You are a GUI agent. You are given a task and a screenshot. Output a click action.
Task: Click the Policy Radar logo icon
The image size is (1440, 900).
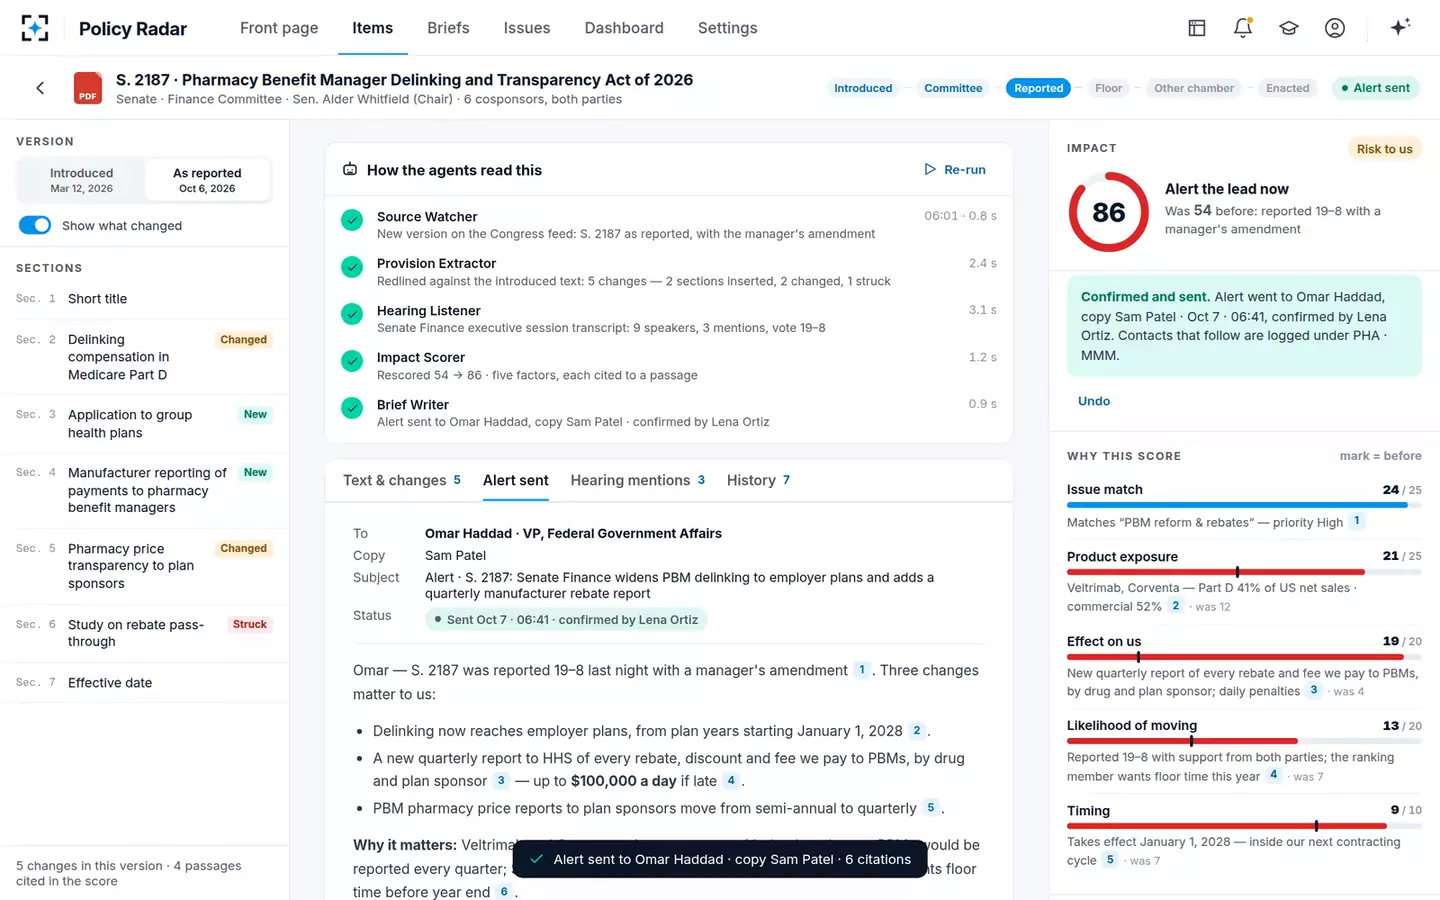(35, 28)
